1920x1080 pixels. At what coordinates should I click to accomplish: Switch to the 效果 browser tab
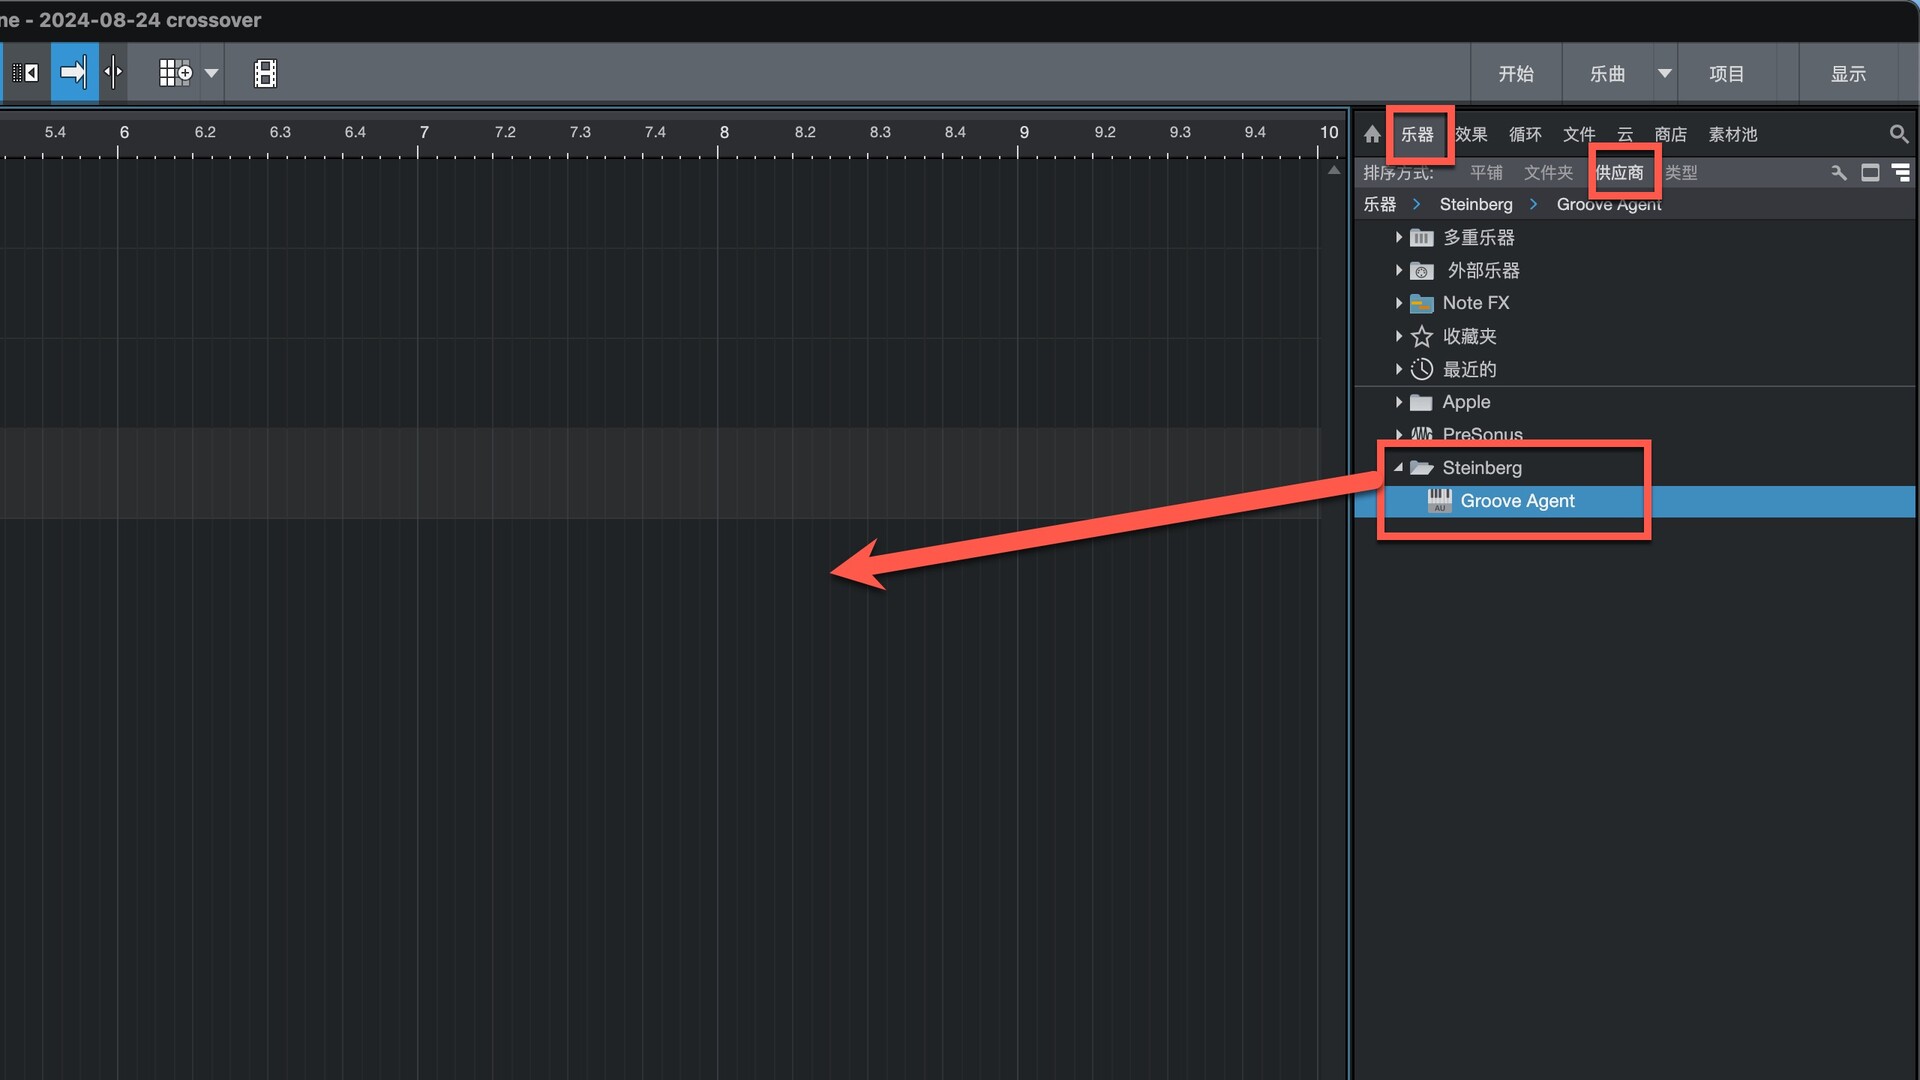tap(1471, 134)
